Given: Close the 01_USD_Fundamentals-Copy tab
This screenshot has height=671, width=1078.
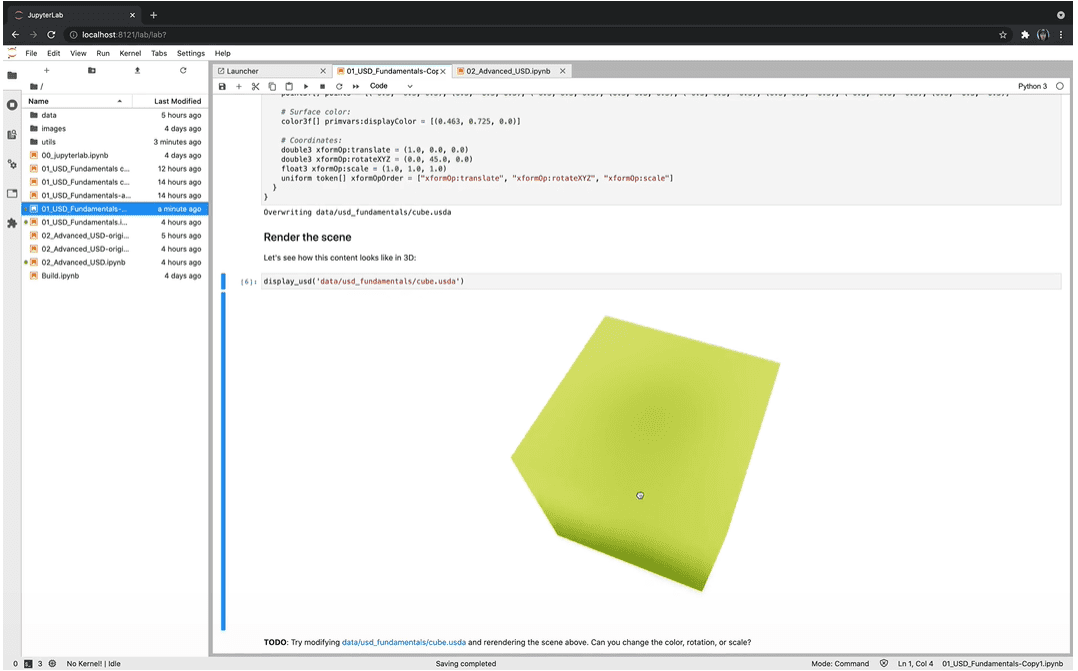Looking at the screenshot, I should pyautogui.click(x=443, y=72).
